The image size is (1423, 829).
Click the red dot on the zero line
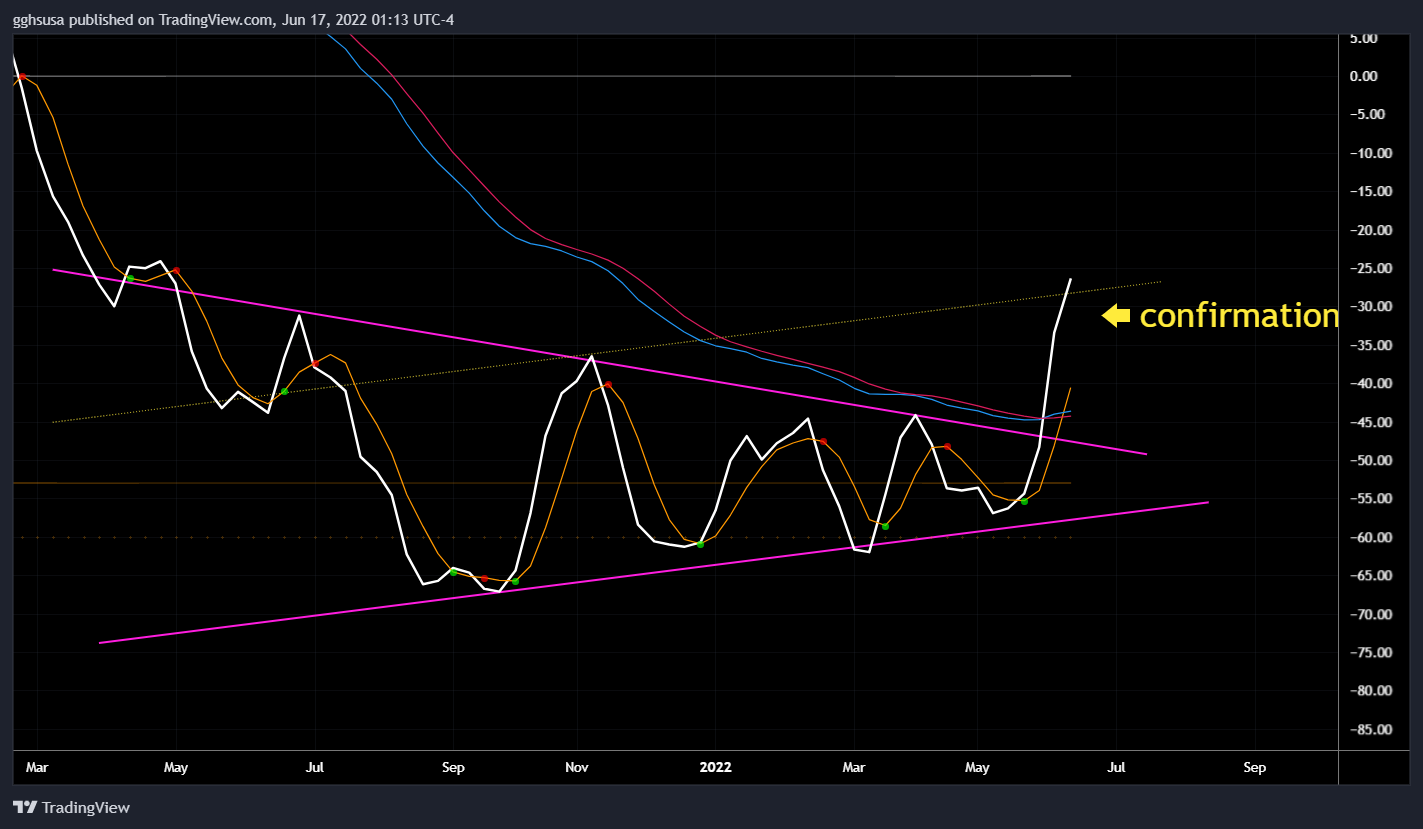22,77
